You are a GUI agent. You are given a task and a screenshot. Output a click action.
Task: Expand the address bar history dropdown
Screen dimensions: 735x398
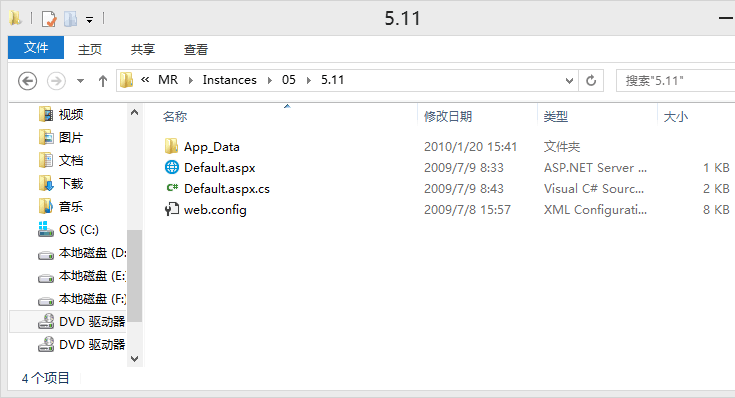(569, 81)
